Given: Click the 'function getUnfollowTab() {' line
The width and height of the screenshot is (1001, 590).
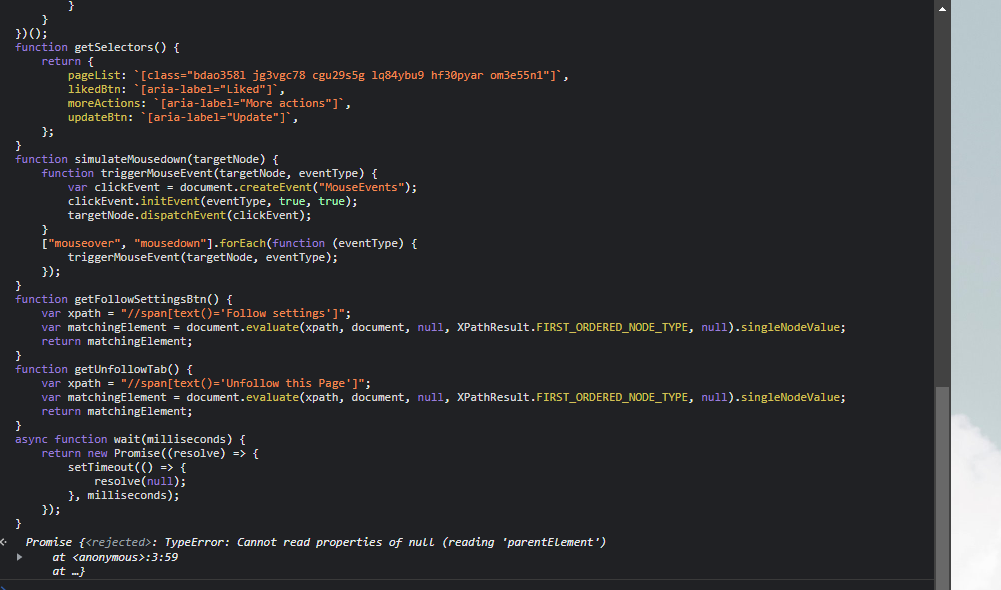Looking at the screenshot, I should [x=104, y=369].
